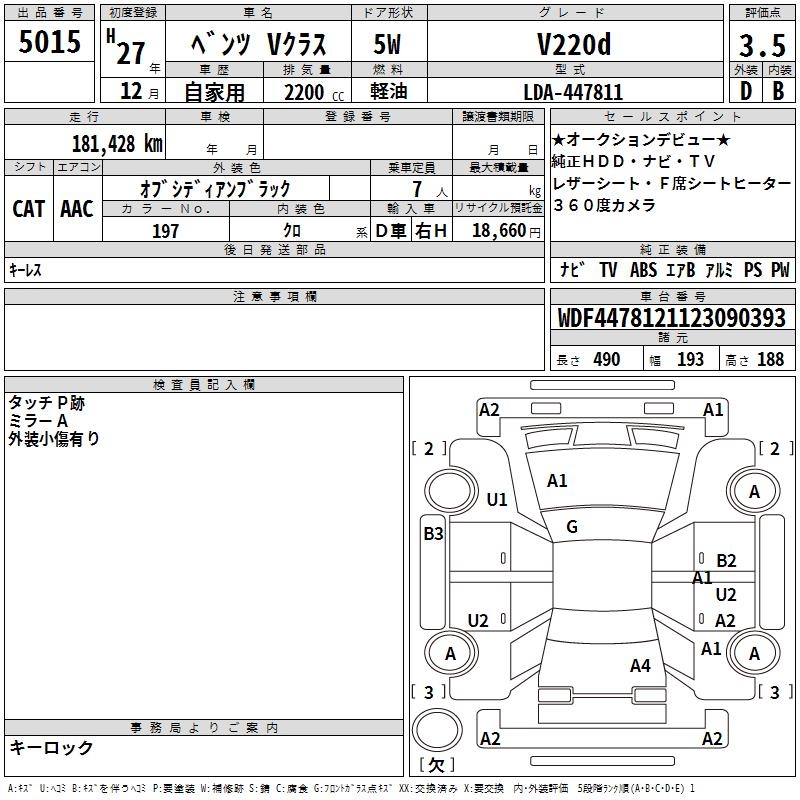
Task: Click the lot number 5015
Action: [x=50, y=43]
